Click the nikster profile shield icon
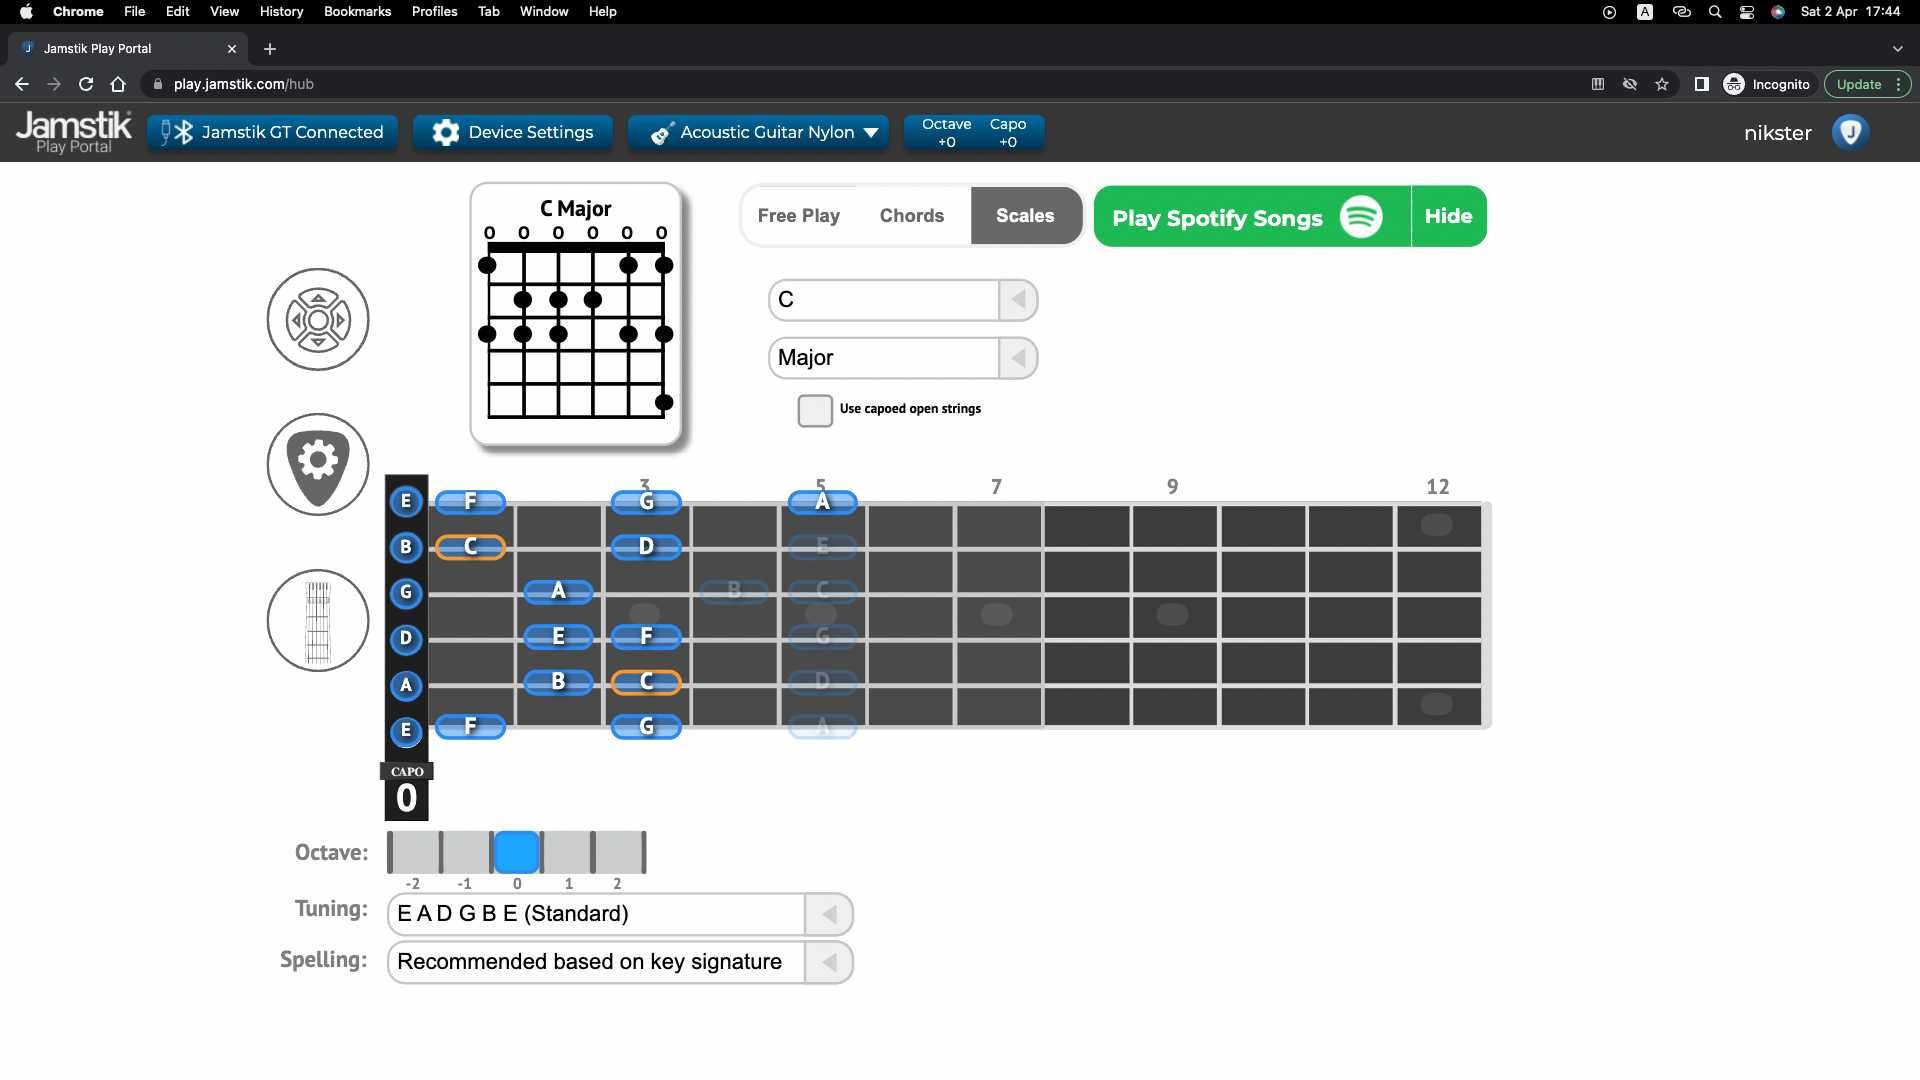The width and height of the screenshot is (1920, 1080). 1850,132
